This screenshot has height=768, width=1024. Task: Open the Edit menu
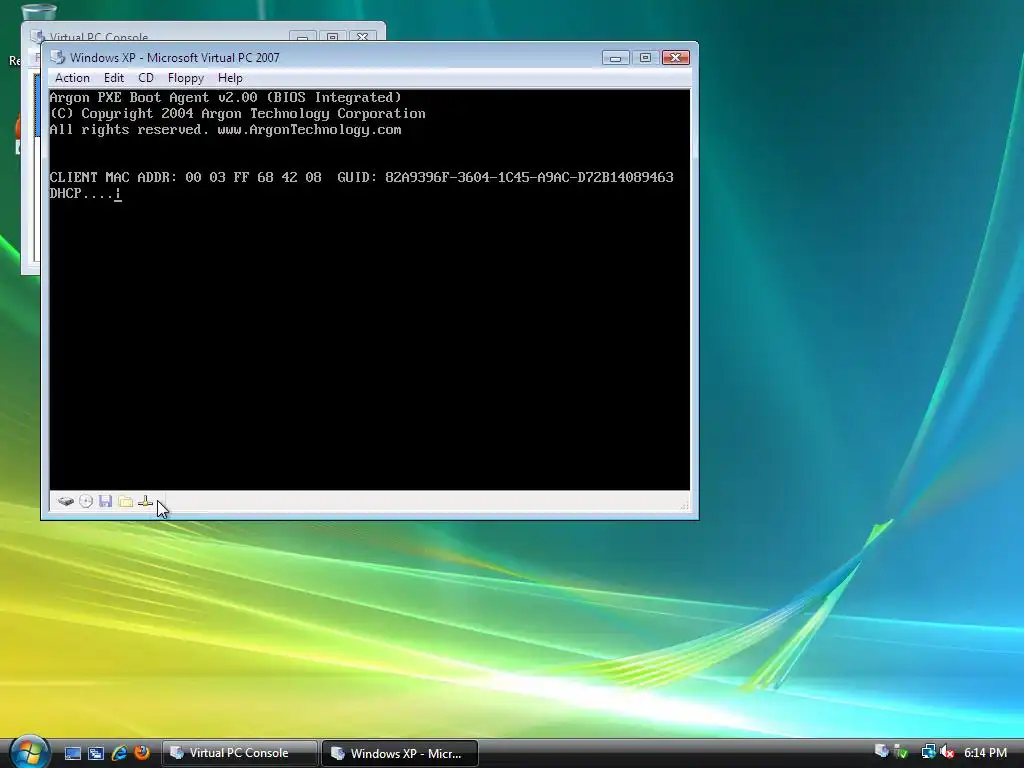(x=114, y=78)
